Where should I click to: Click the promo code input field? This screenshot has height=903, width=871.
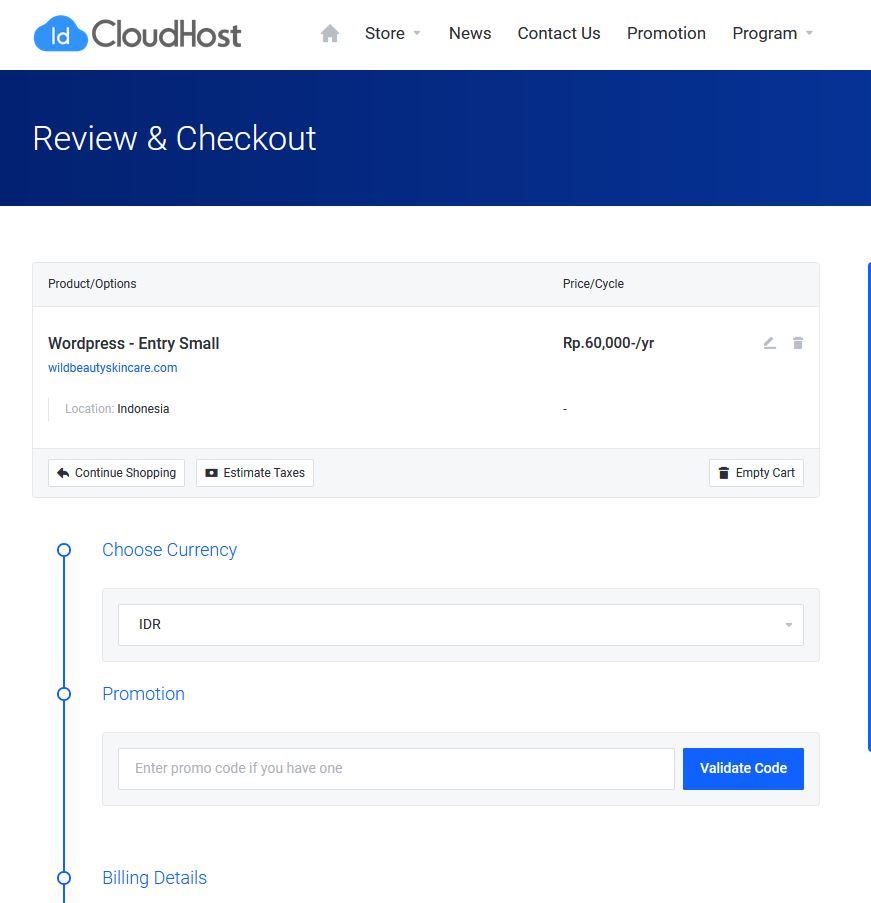[x=395, y=768]
